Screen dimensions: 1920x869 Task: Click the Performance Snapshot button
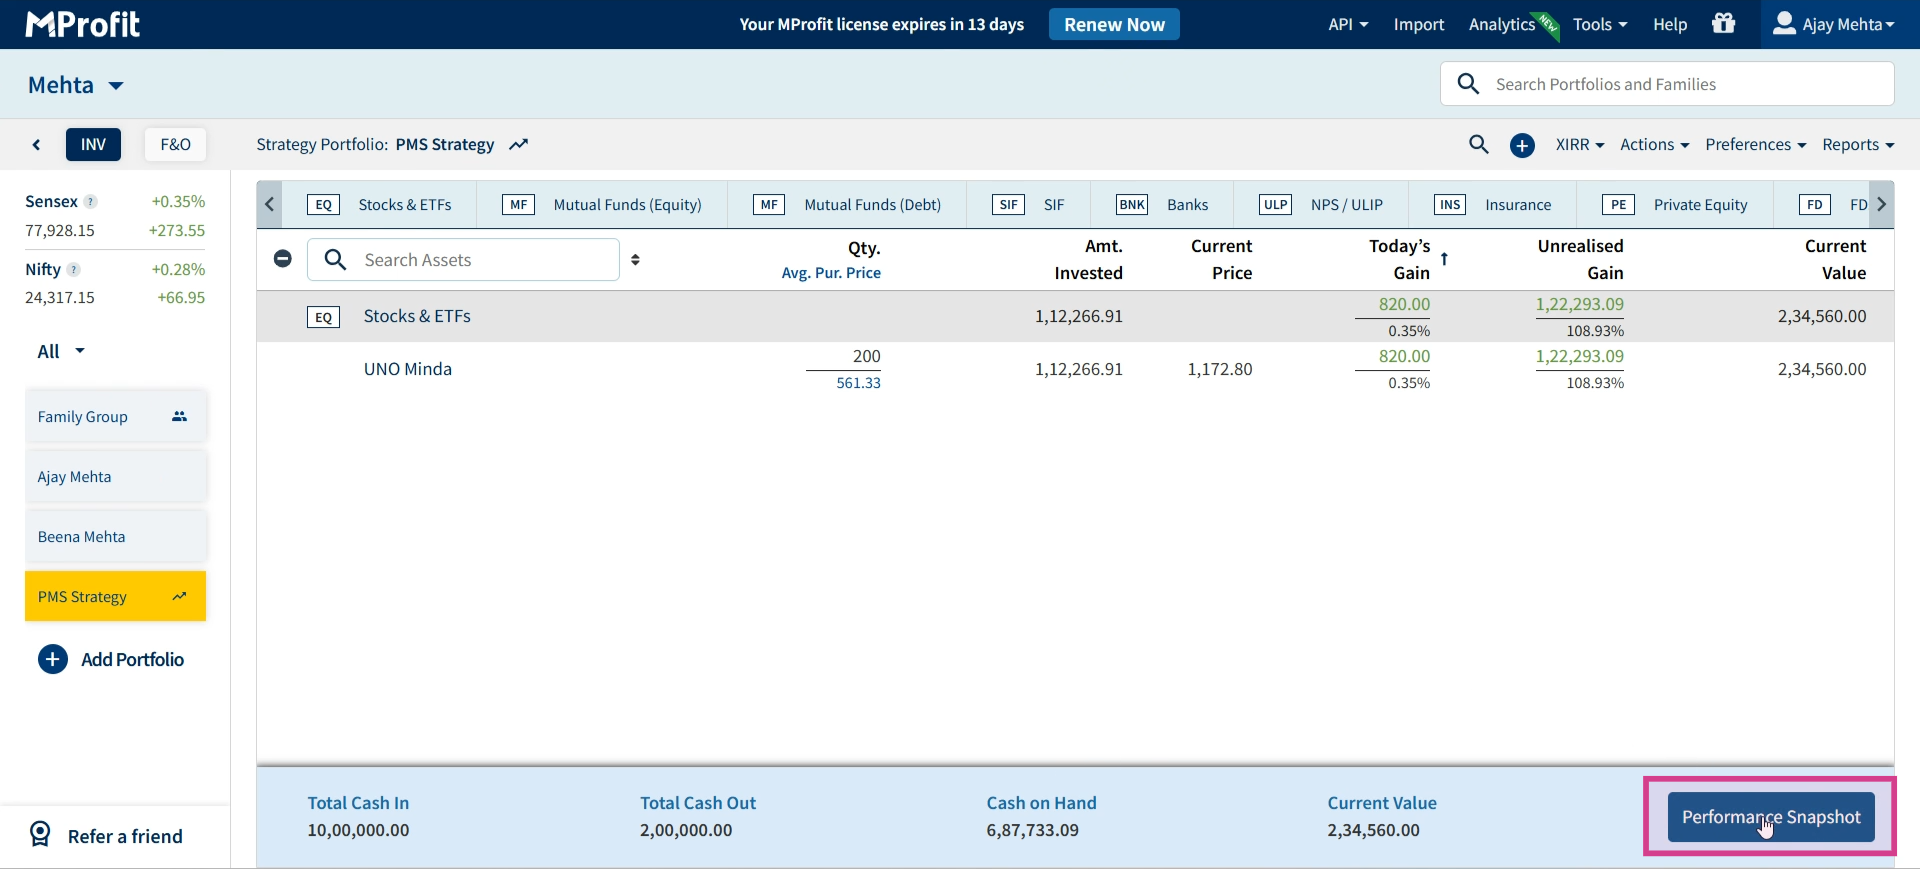(1771, 817)
